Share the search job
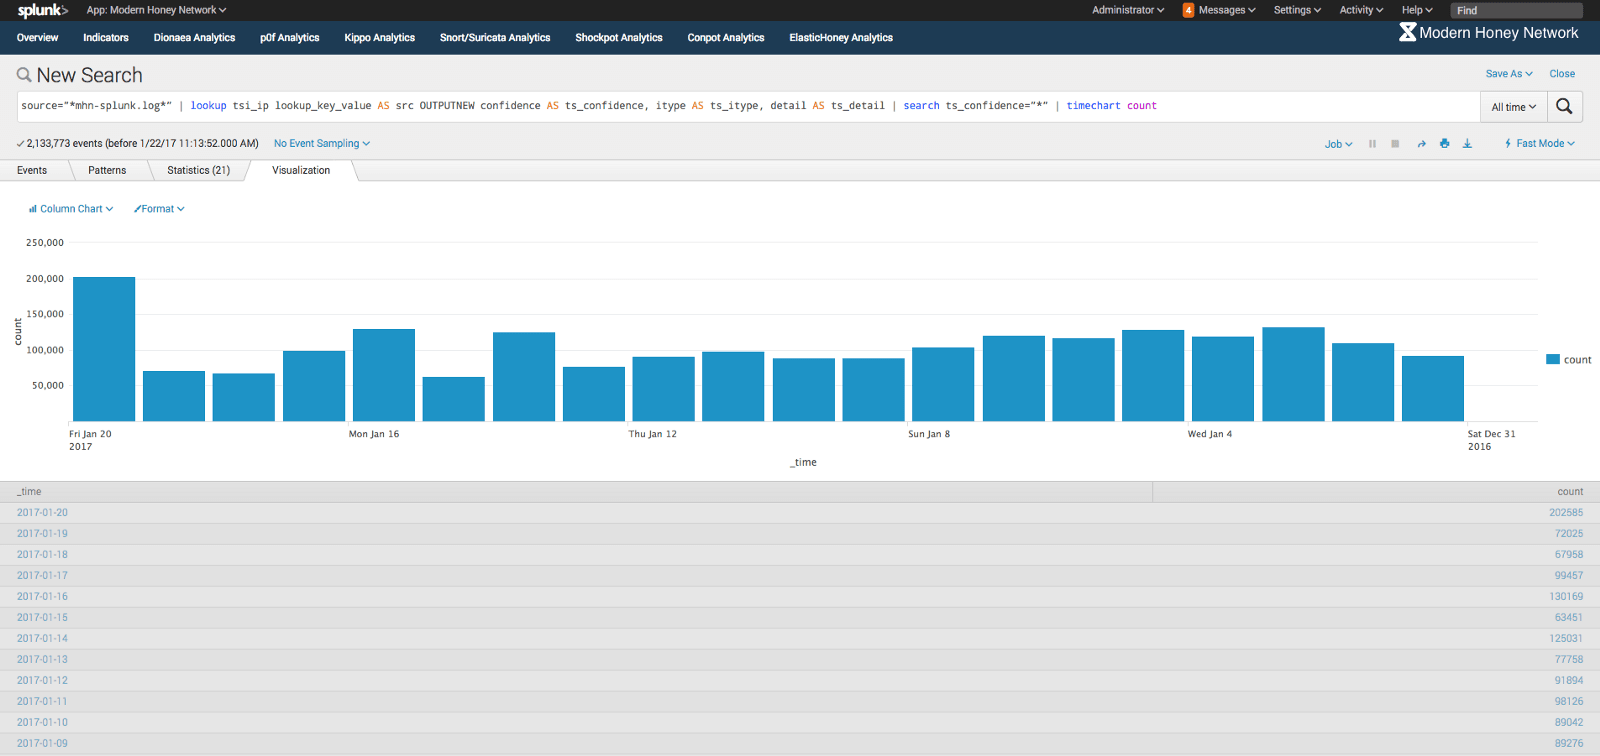Image resolution: width=1600 pixels, height=756 pixels. click(x=1421, y=144)
